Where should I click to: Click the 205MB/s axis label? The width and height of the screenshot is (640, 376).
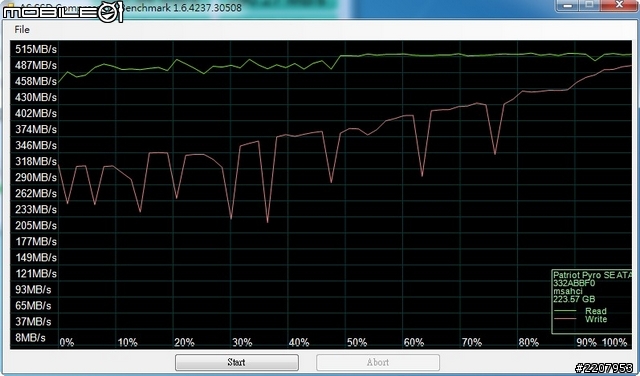coord(36,225)
